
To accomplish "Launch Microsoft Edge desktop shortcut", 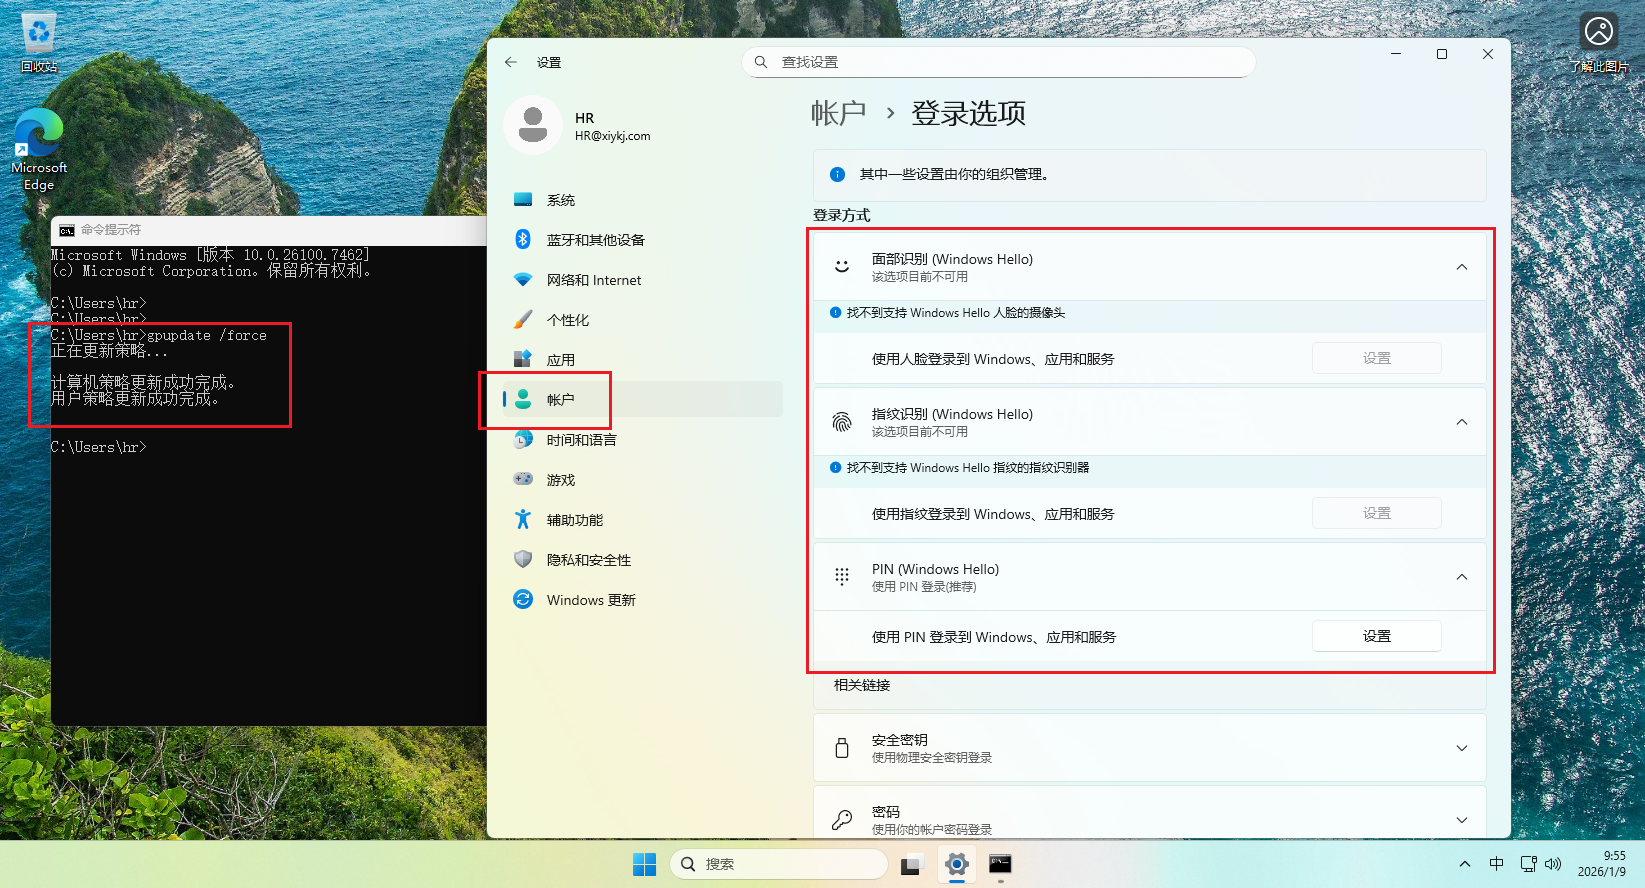I will coord(39,148).
